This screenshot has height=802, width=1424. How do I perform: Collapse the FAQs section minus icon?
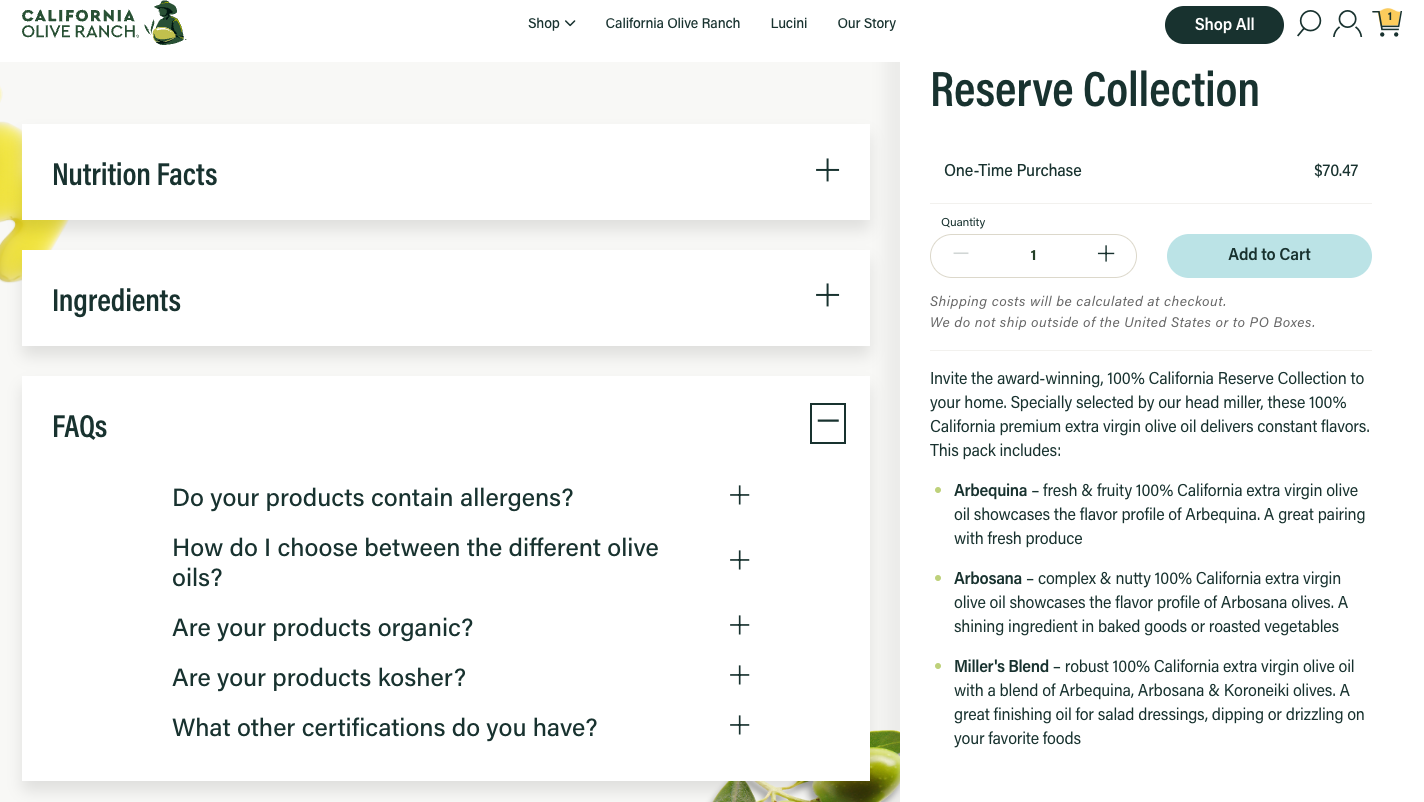coord(827,423)
